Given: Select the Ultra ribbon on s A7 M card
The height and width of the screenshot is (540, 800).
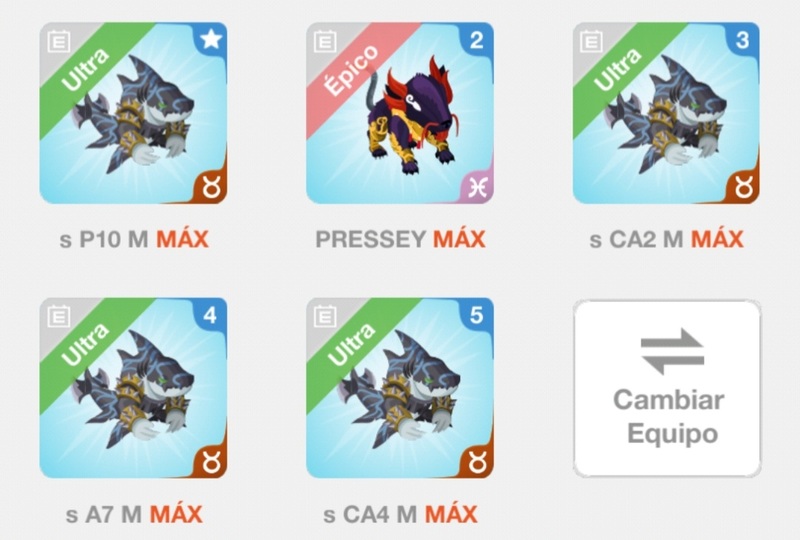Looking at the screenshot, I should (x=87, y=346).
